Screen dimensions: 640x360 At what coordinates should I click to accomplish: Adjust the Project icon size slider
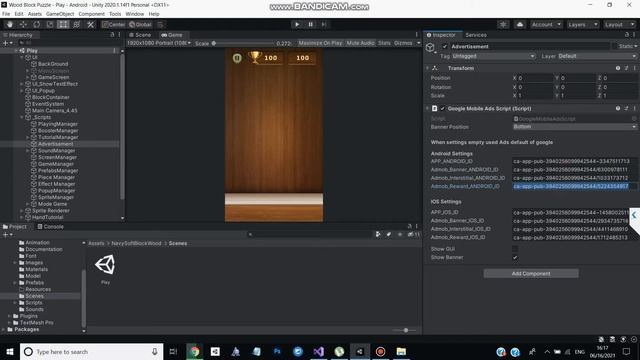[405, 330]
